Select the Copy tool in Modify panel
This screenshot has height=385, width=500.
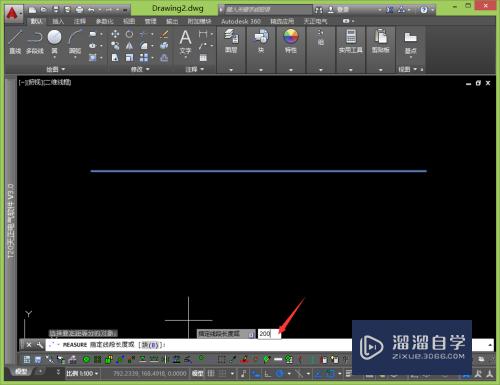pos(115,46)
